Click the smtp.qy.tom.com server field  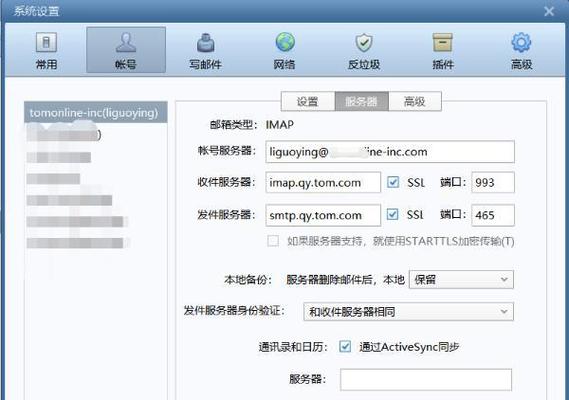coord(323,215)
